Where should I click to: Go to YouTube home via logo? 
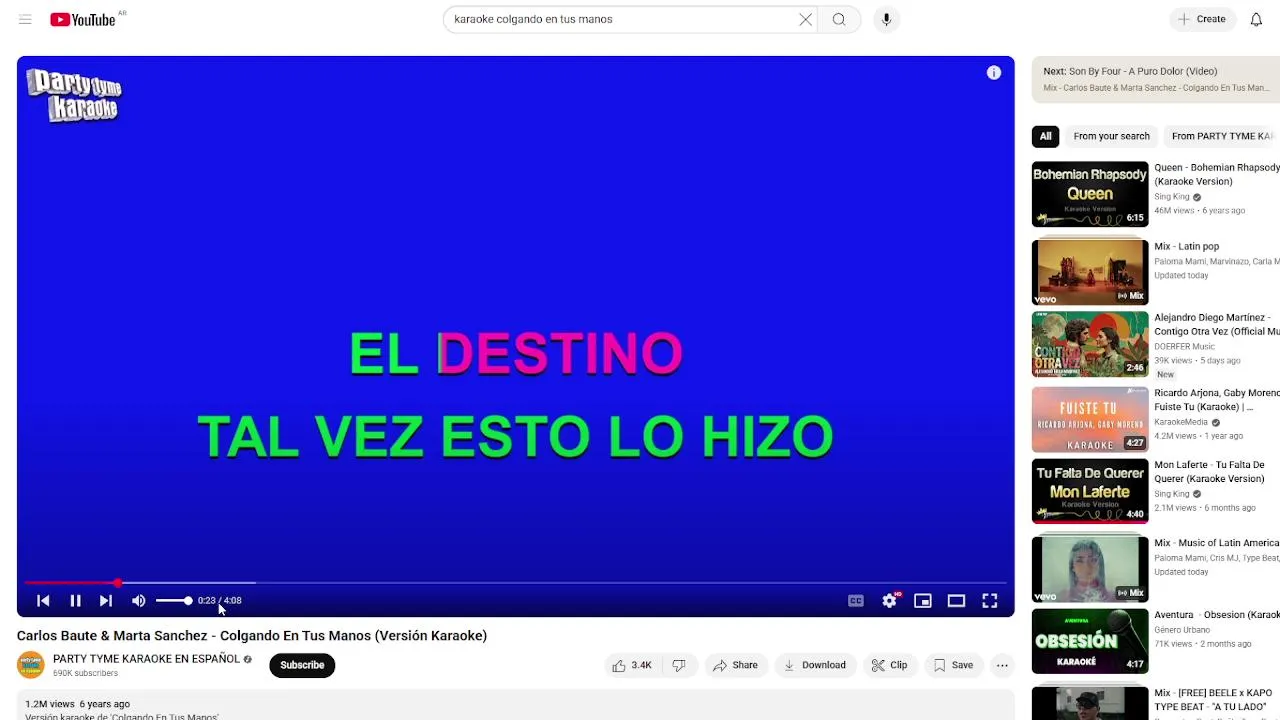tap(83, 19)
